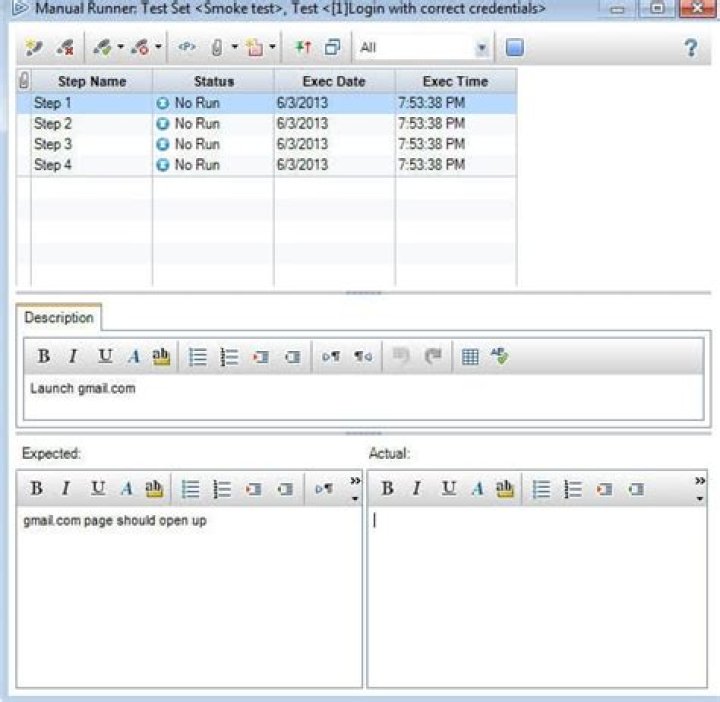720x702 pixels.
Task: Toggle Italic in the Expected editor
Action: click(x=66, y=489)
